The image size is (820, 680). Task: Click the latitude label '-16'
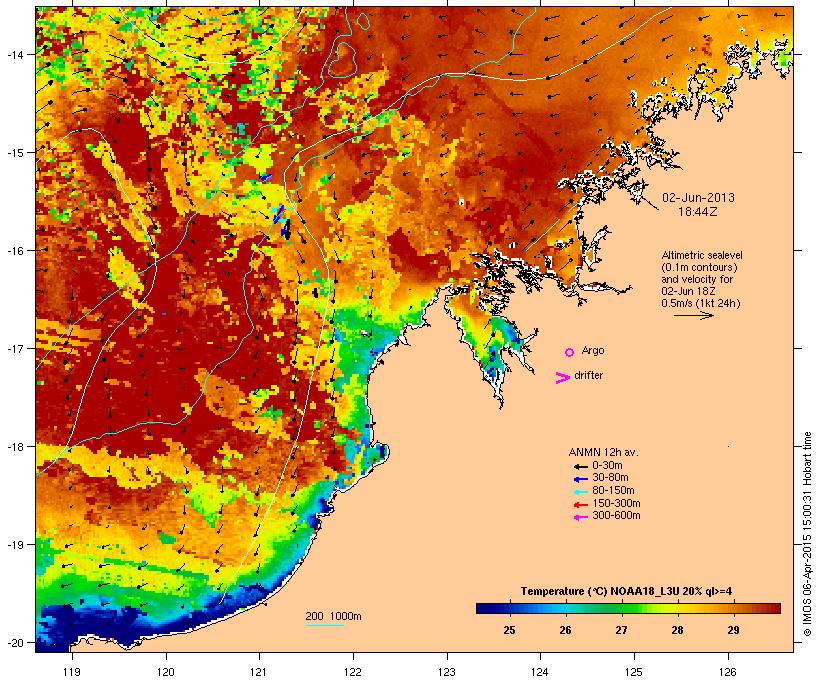[15, 251]
